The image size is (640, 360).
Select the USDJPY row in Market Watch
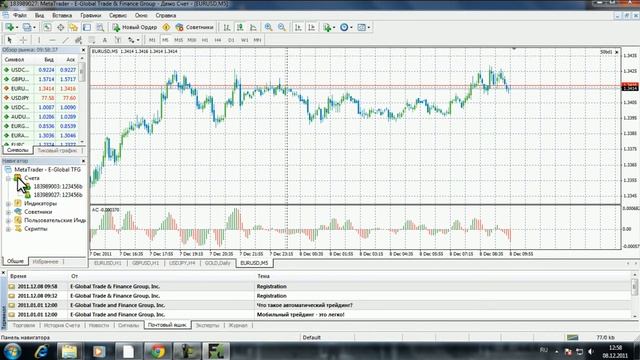point(40,98)
